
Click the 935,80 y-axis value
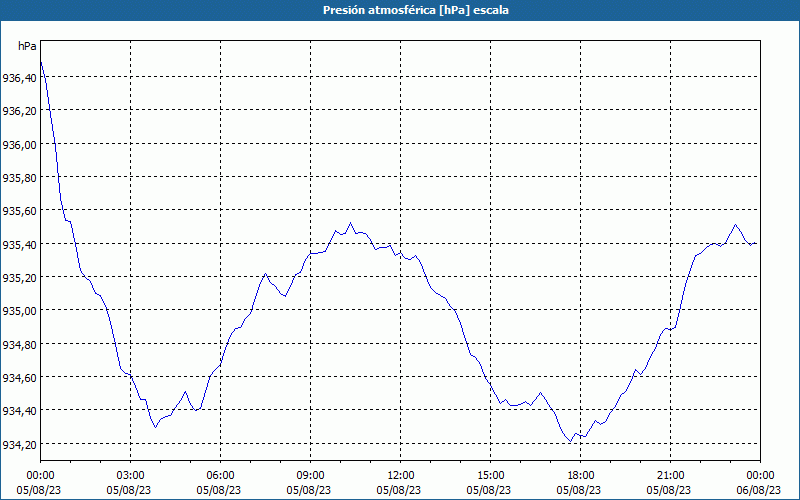click(x=19, y=178)
